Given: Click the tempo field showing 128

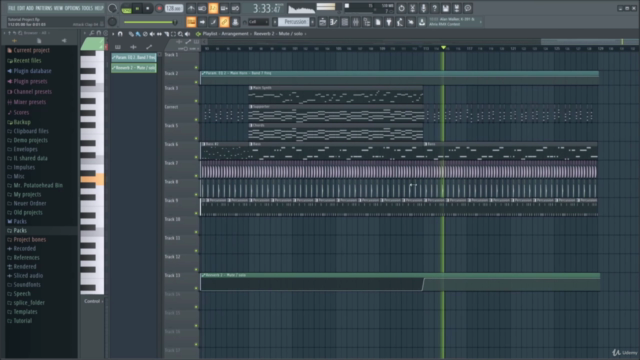Looking at the screenshot, I should [x=173, y=8].
